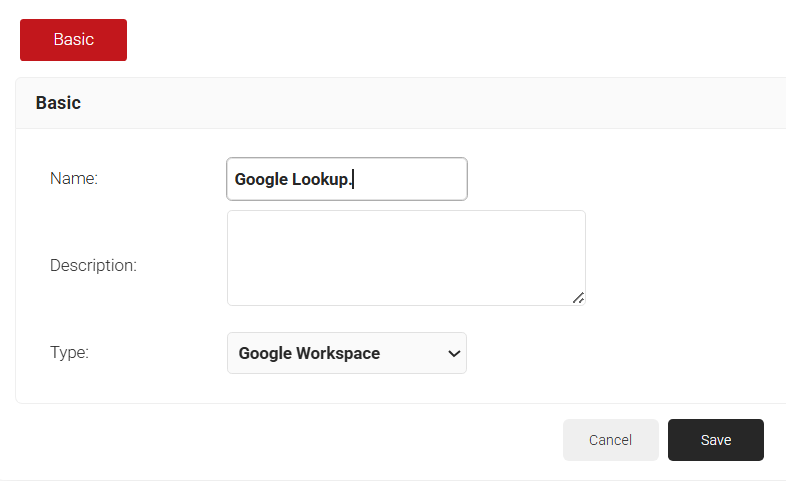
Task: Save the form with Save button
Action: [715, 440]
